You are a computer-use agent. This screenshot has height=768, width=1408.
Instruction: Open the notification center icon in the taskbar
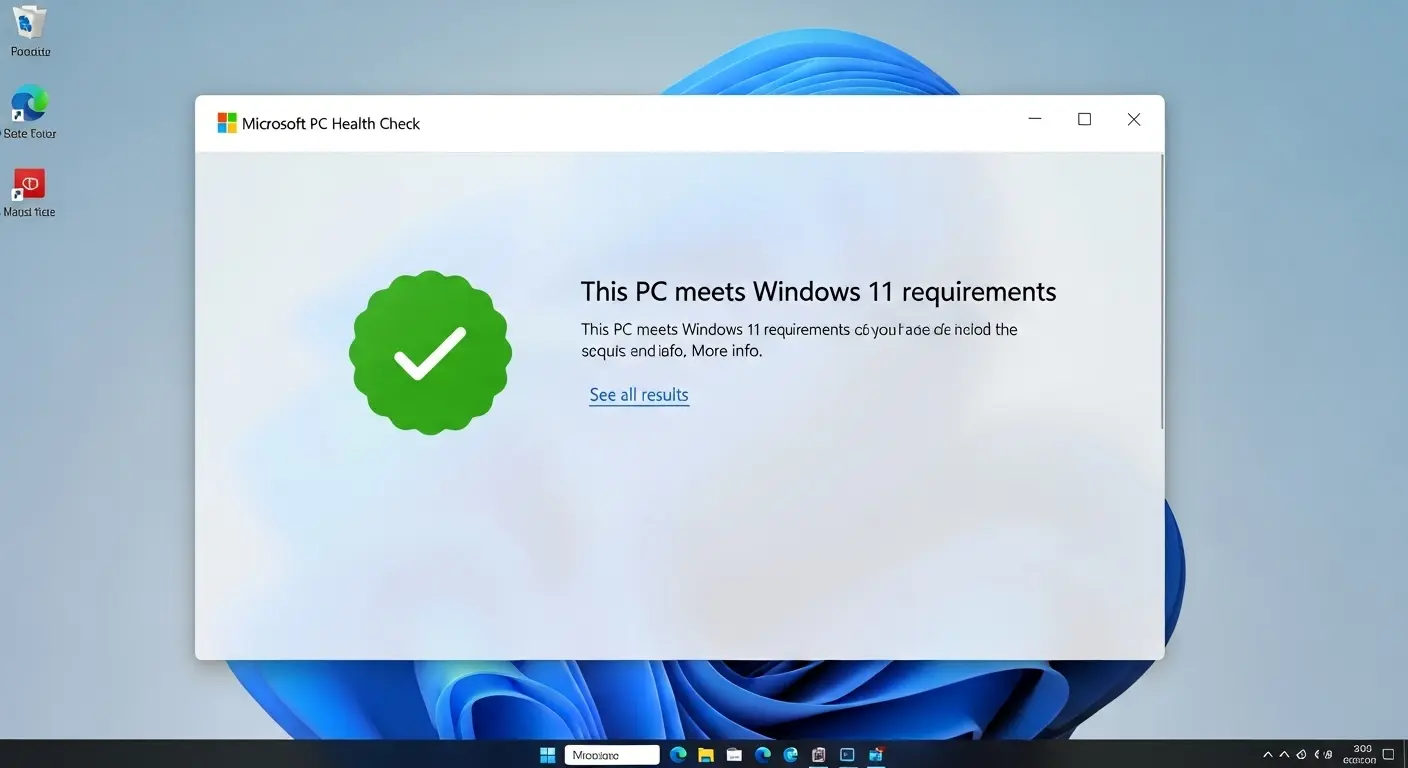[x=1389, y=754]
